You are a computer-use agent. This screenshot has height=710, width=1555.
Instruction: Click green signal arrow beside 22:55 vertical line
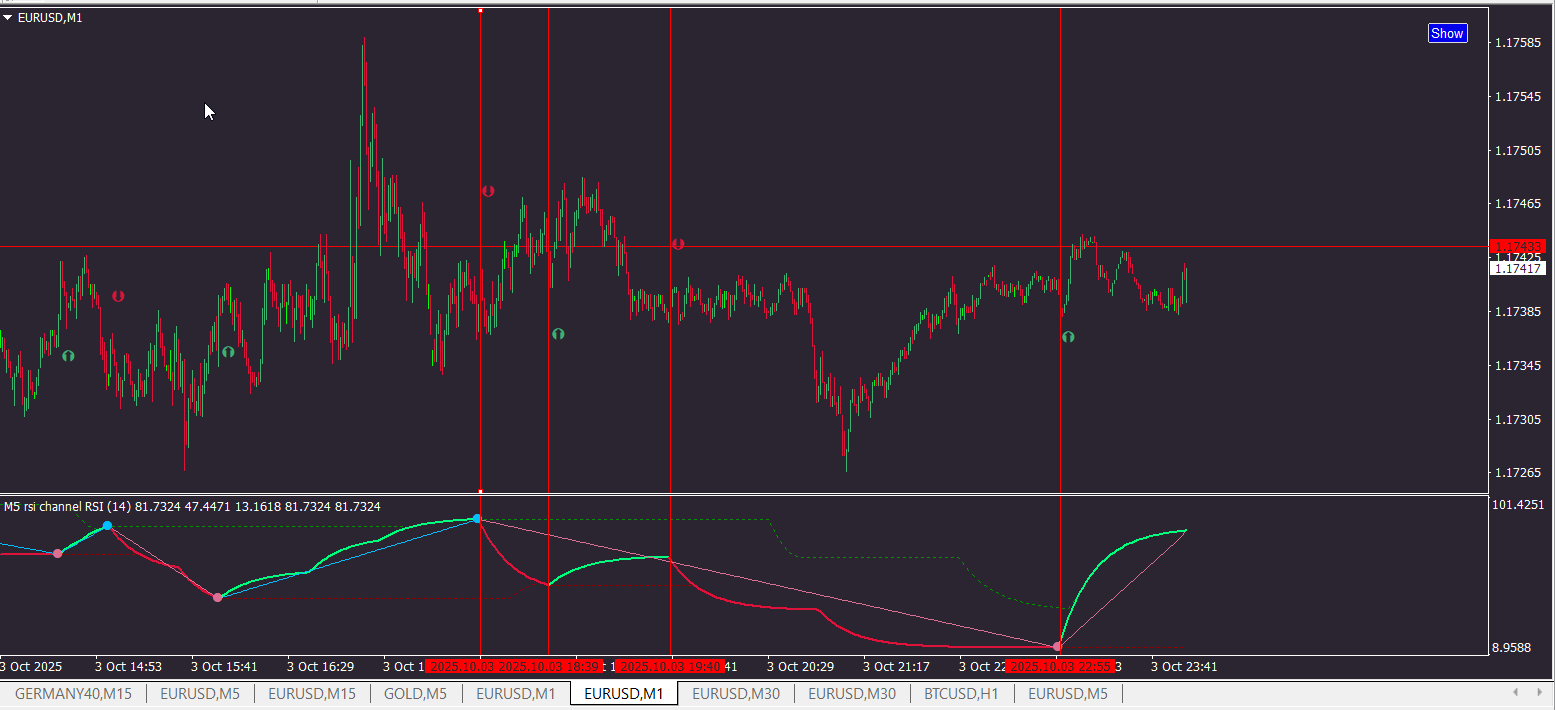point(1068,337)
